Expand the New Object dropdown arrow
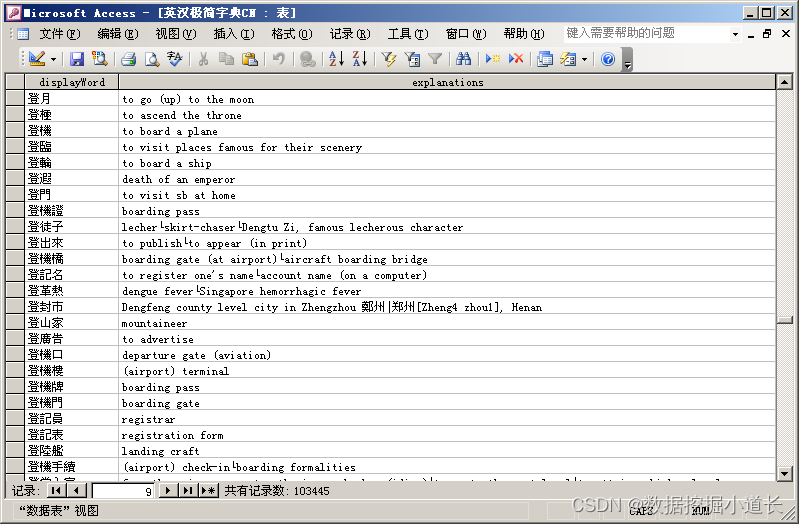Screen dimensions: 799x524 click(584, 60)
